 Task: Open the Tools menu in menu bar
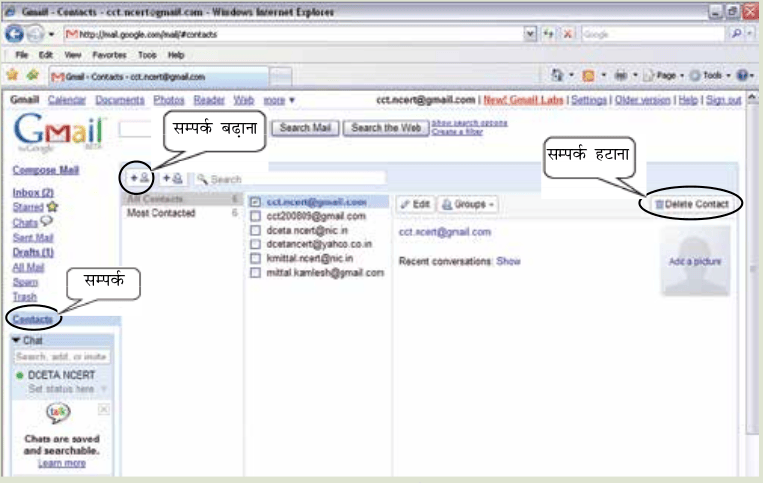[147, 55]
